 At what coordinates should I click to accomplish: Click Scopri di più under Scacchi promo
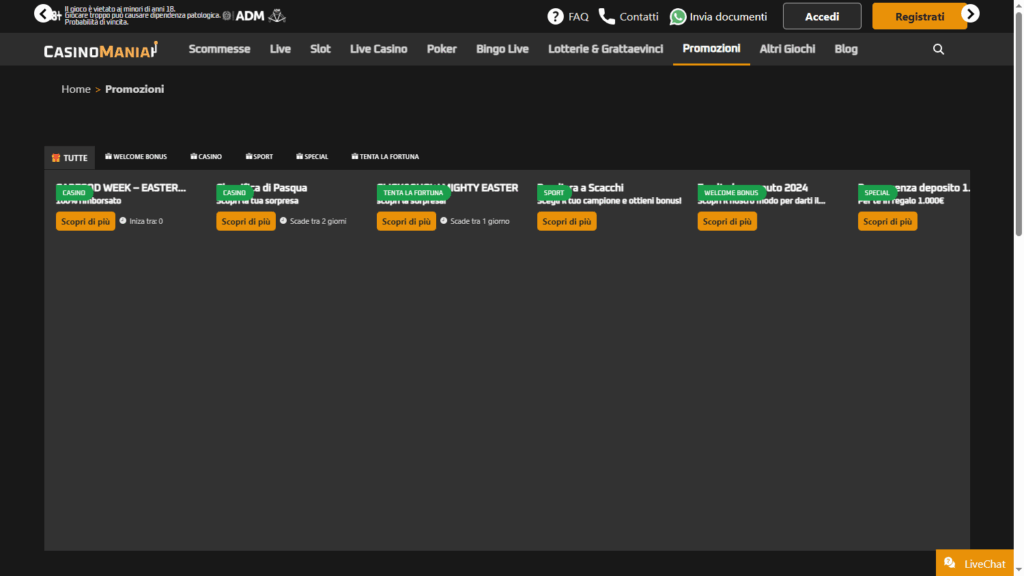tap(566, 221)
